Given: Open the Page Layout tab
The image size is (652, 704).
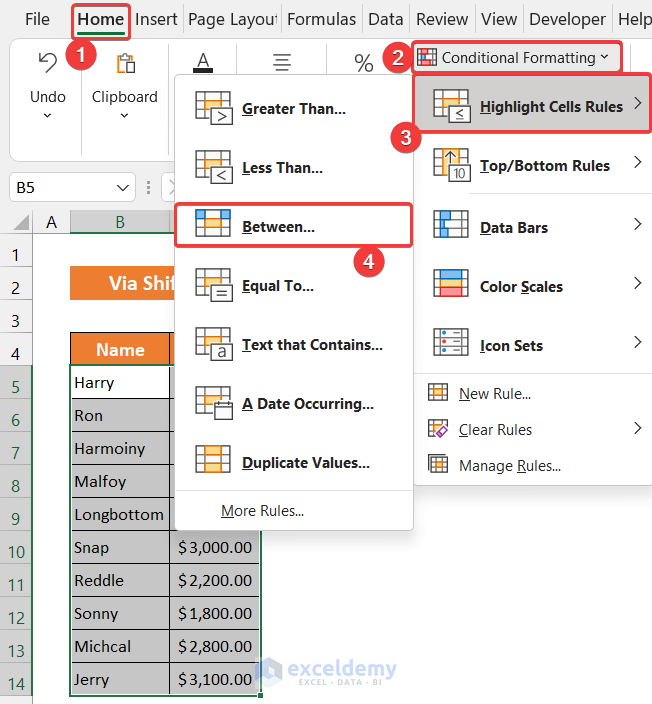Looking at the screenshot, I should (x=233, y=19).
